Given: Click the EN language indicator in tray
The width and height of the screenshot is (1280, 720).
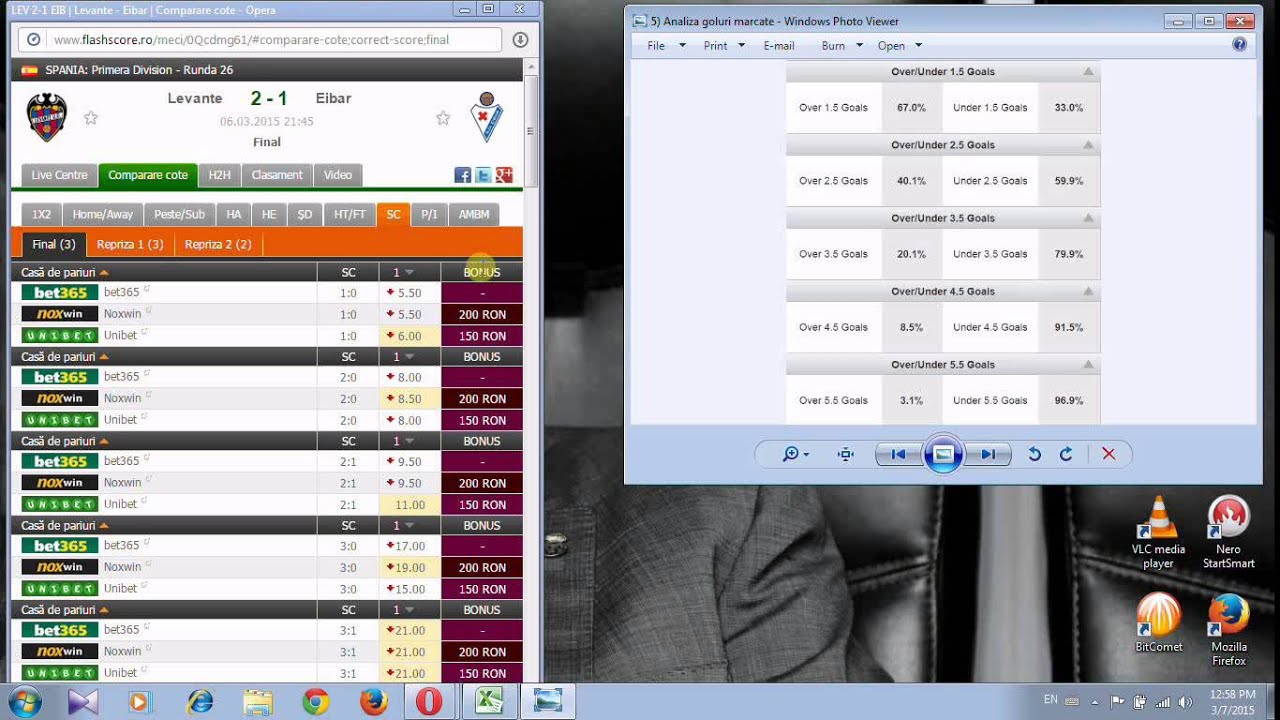Looking at the screenshot, I should point(1051,700).
